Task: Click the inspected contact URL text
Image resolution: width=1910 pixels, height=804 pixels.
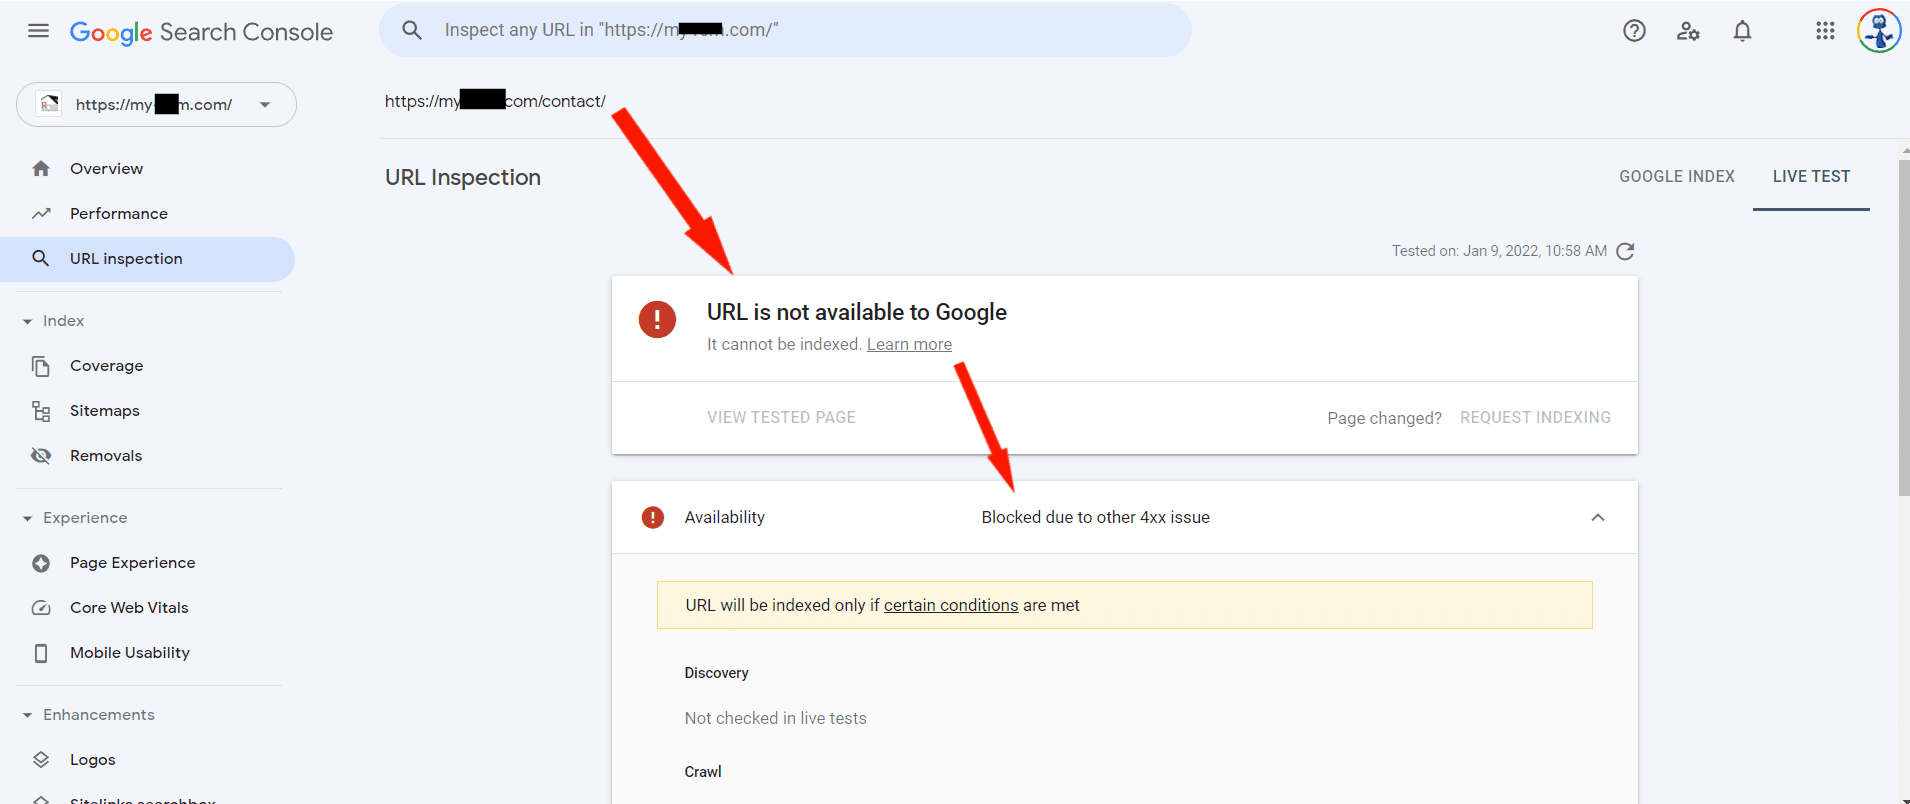Action: (495, 101)
